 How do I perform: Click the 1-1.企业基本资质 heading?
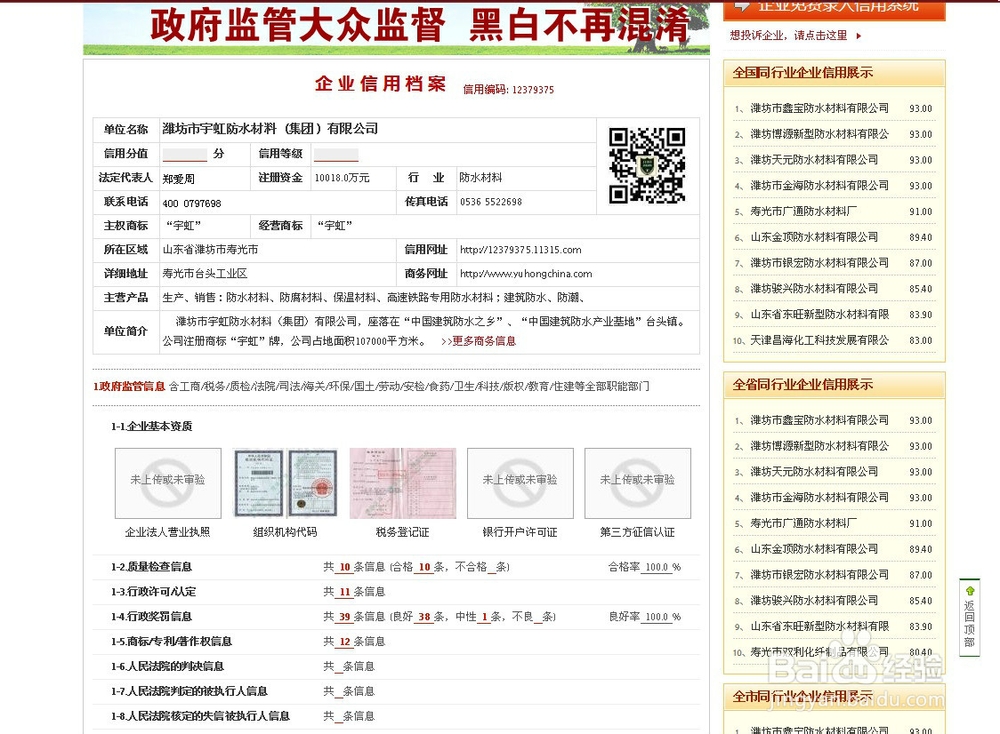pyautogui.click(x=152, y=427)
